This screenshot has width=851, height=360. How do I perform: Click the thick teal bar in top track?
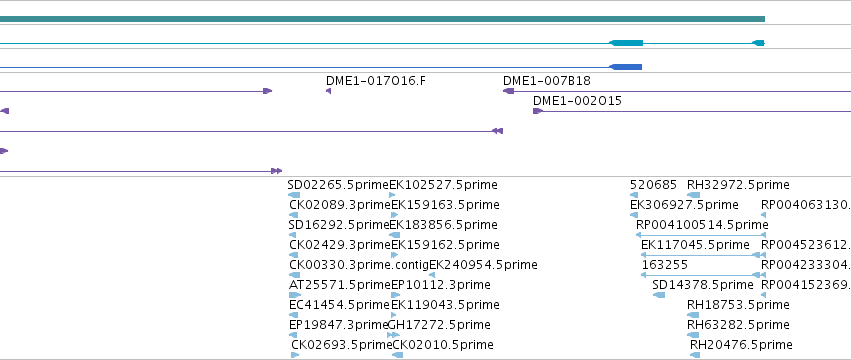[382, 19]
